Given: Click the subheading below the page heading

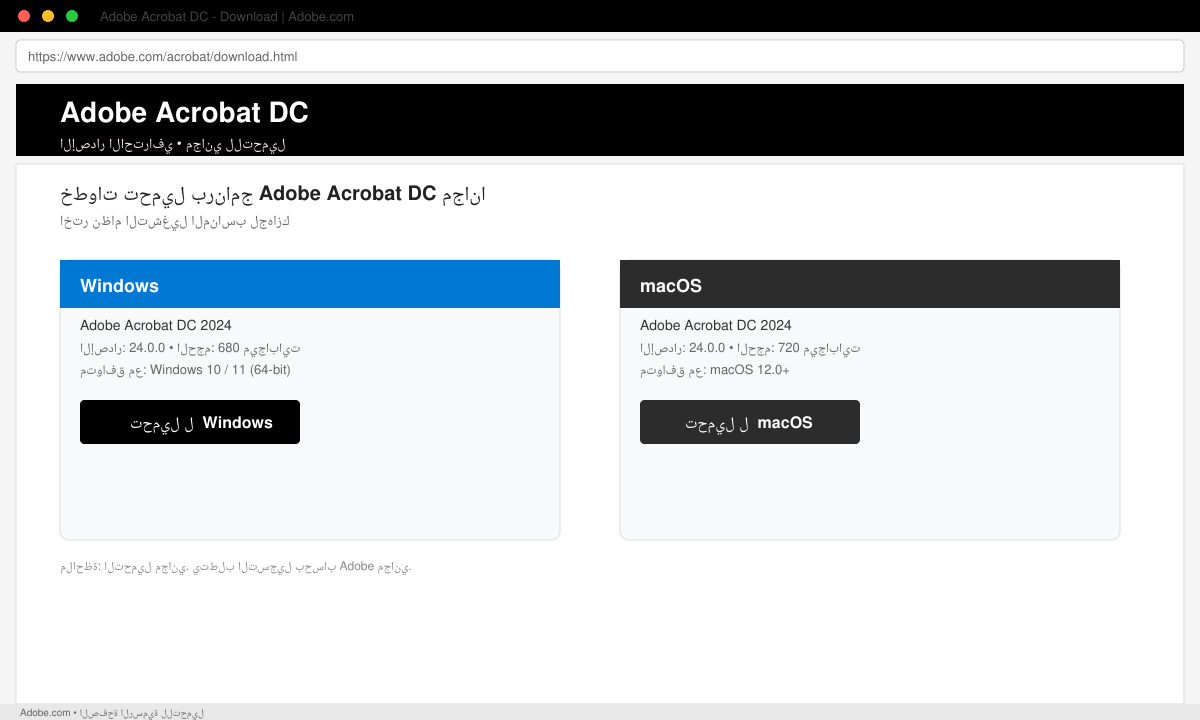Looking at the screenshot, I should click(175, 221).
